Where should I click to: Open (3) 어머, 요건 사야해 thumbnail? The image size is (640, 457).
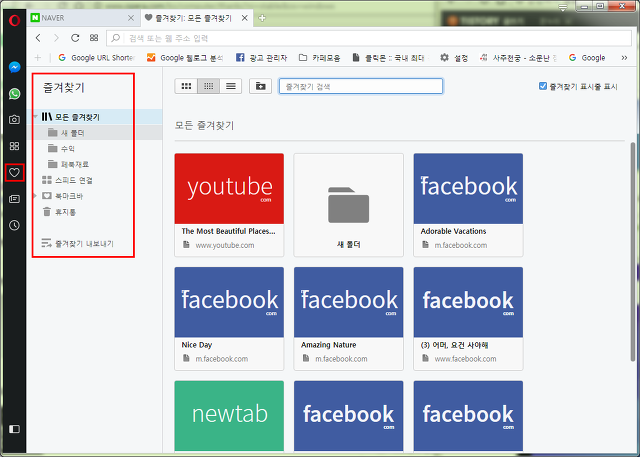tap(468, 319)
